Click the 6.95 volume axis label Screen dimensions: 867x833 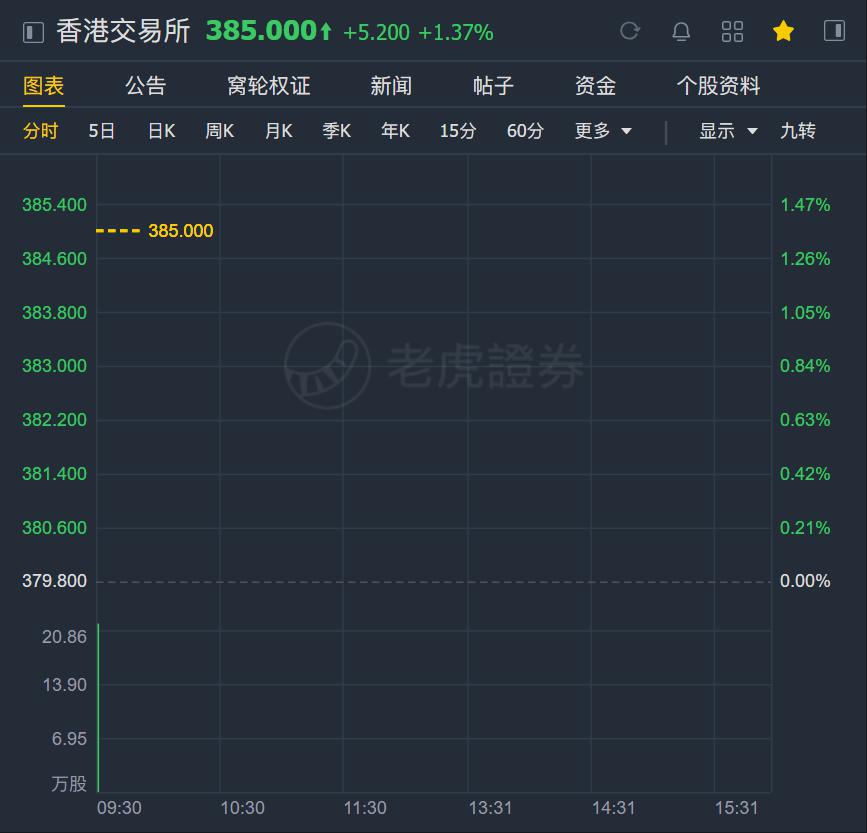coord(69,738)
